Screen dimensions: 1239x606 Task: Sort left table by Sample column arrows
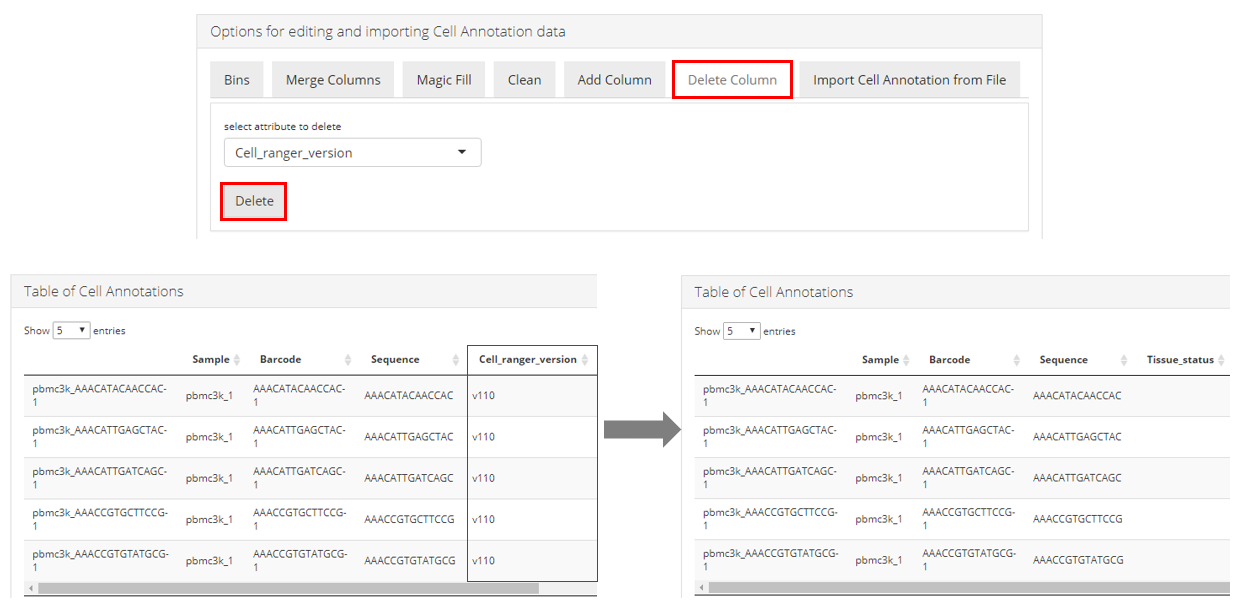click(x=238, y=360)
